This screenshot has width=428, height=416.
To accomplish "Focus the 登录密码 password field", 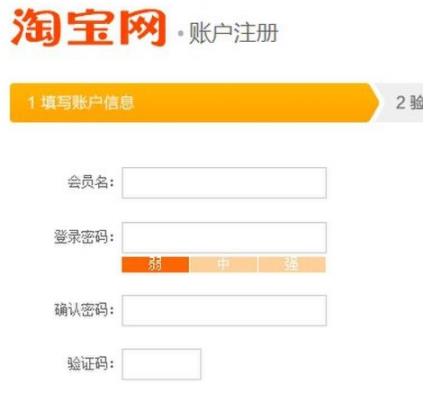I will (224, 238).
